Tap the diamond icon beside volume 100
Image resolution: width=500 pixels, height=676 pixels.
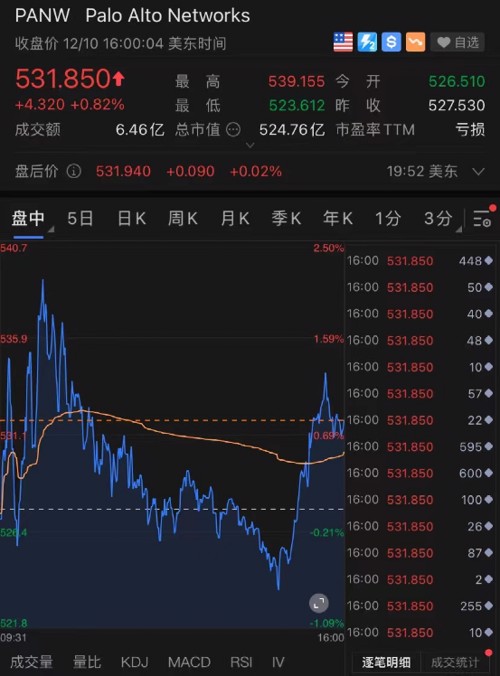pos(489,500)
